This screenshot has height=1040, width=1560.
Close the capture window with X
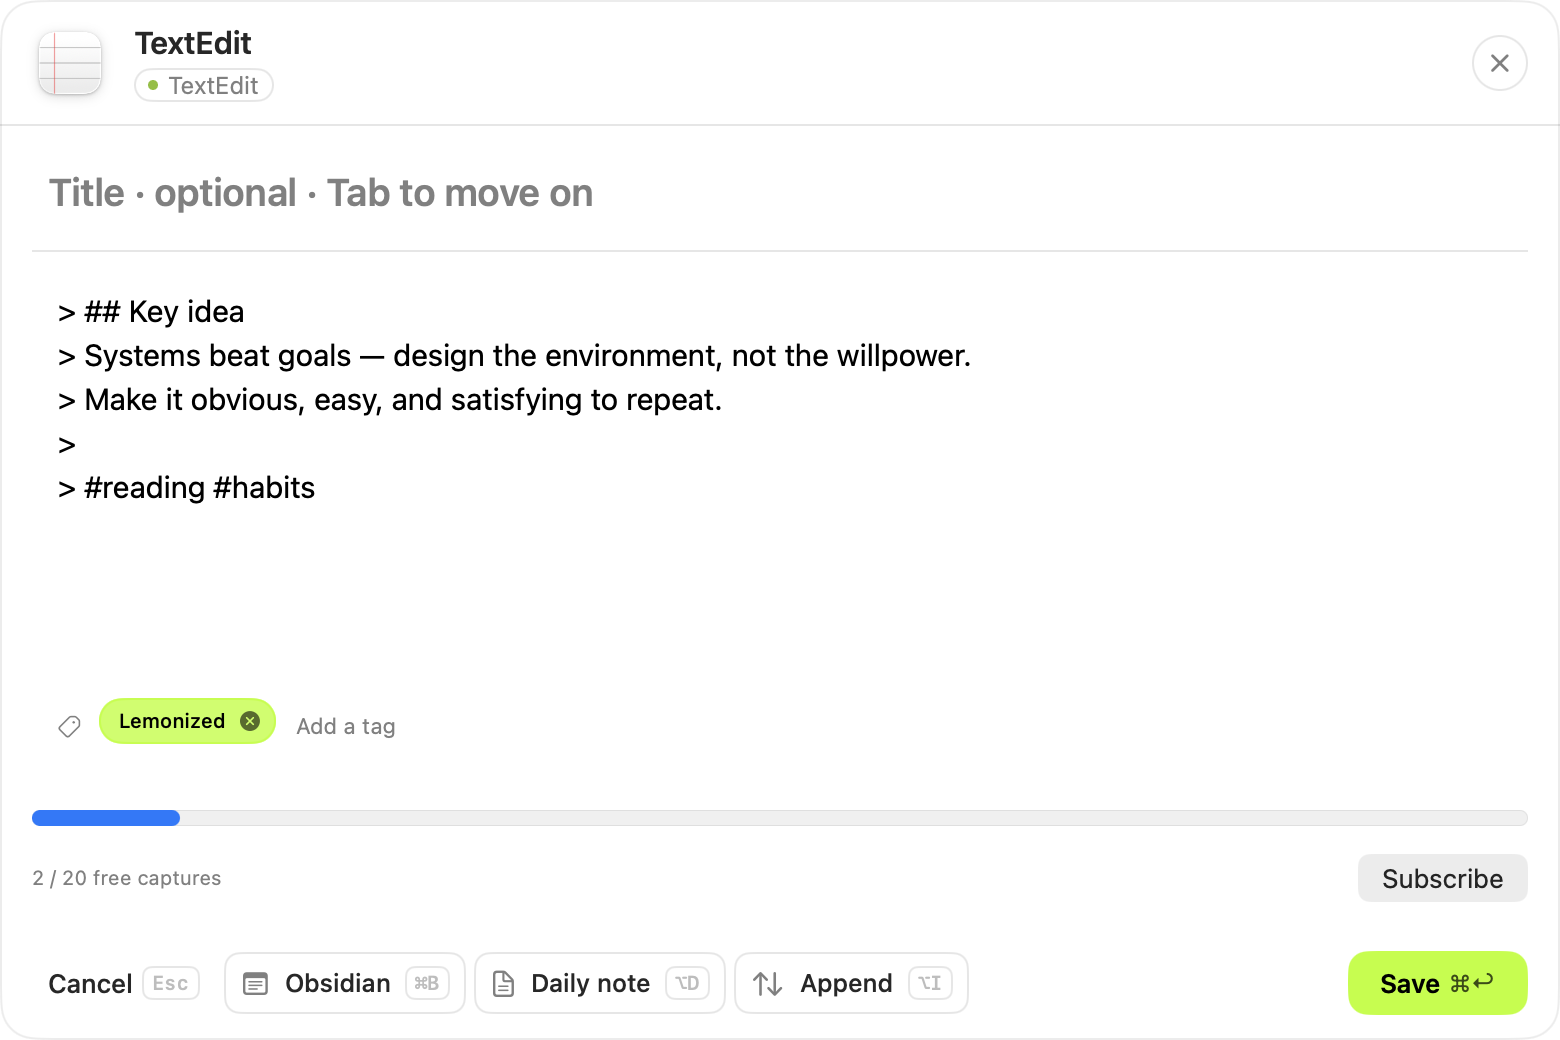(1499, 63)
